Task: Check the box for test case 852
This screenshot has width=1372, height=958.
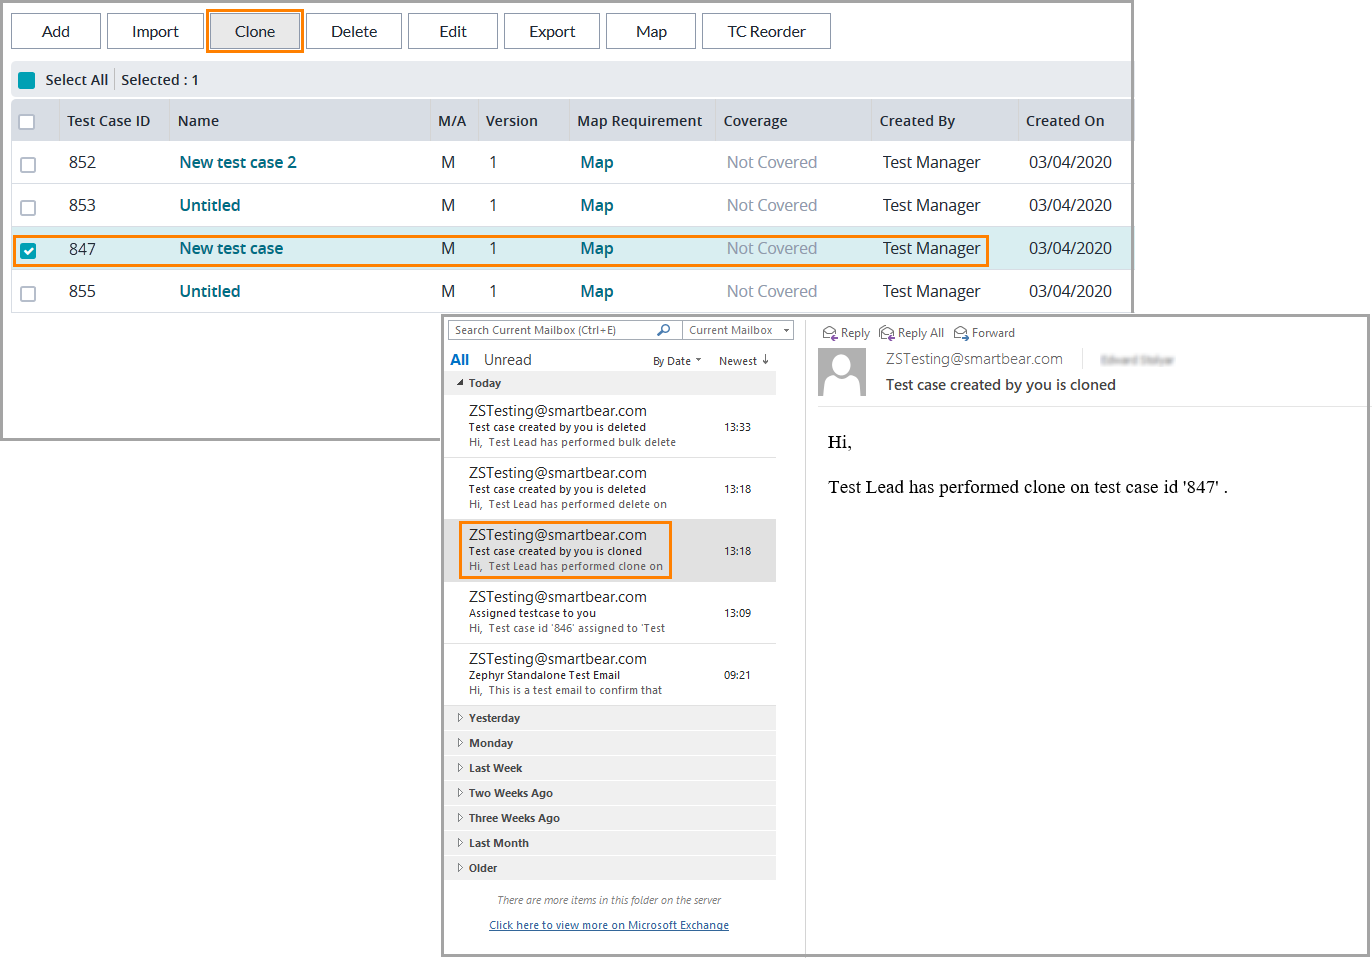Action: [x=28, y=165]
